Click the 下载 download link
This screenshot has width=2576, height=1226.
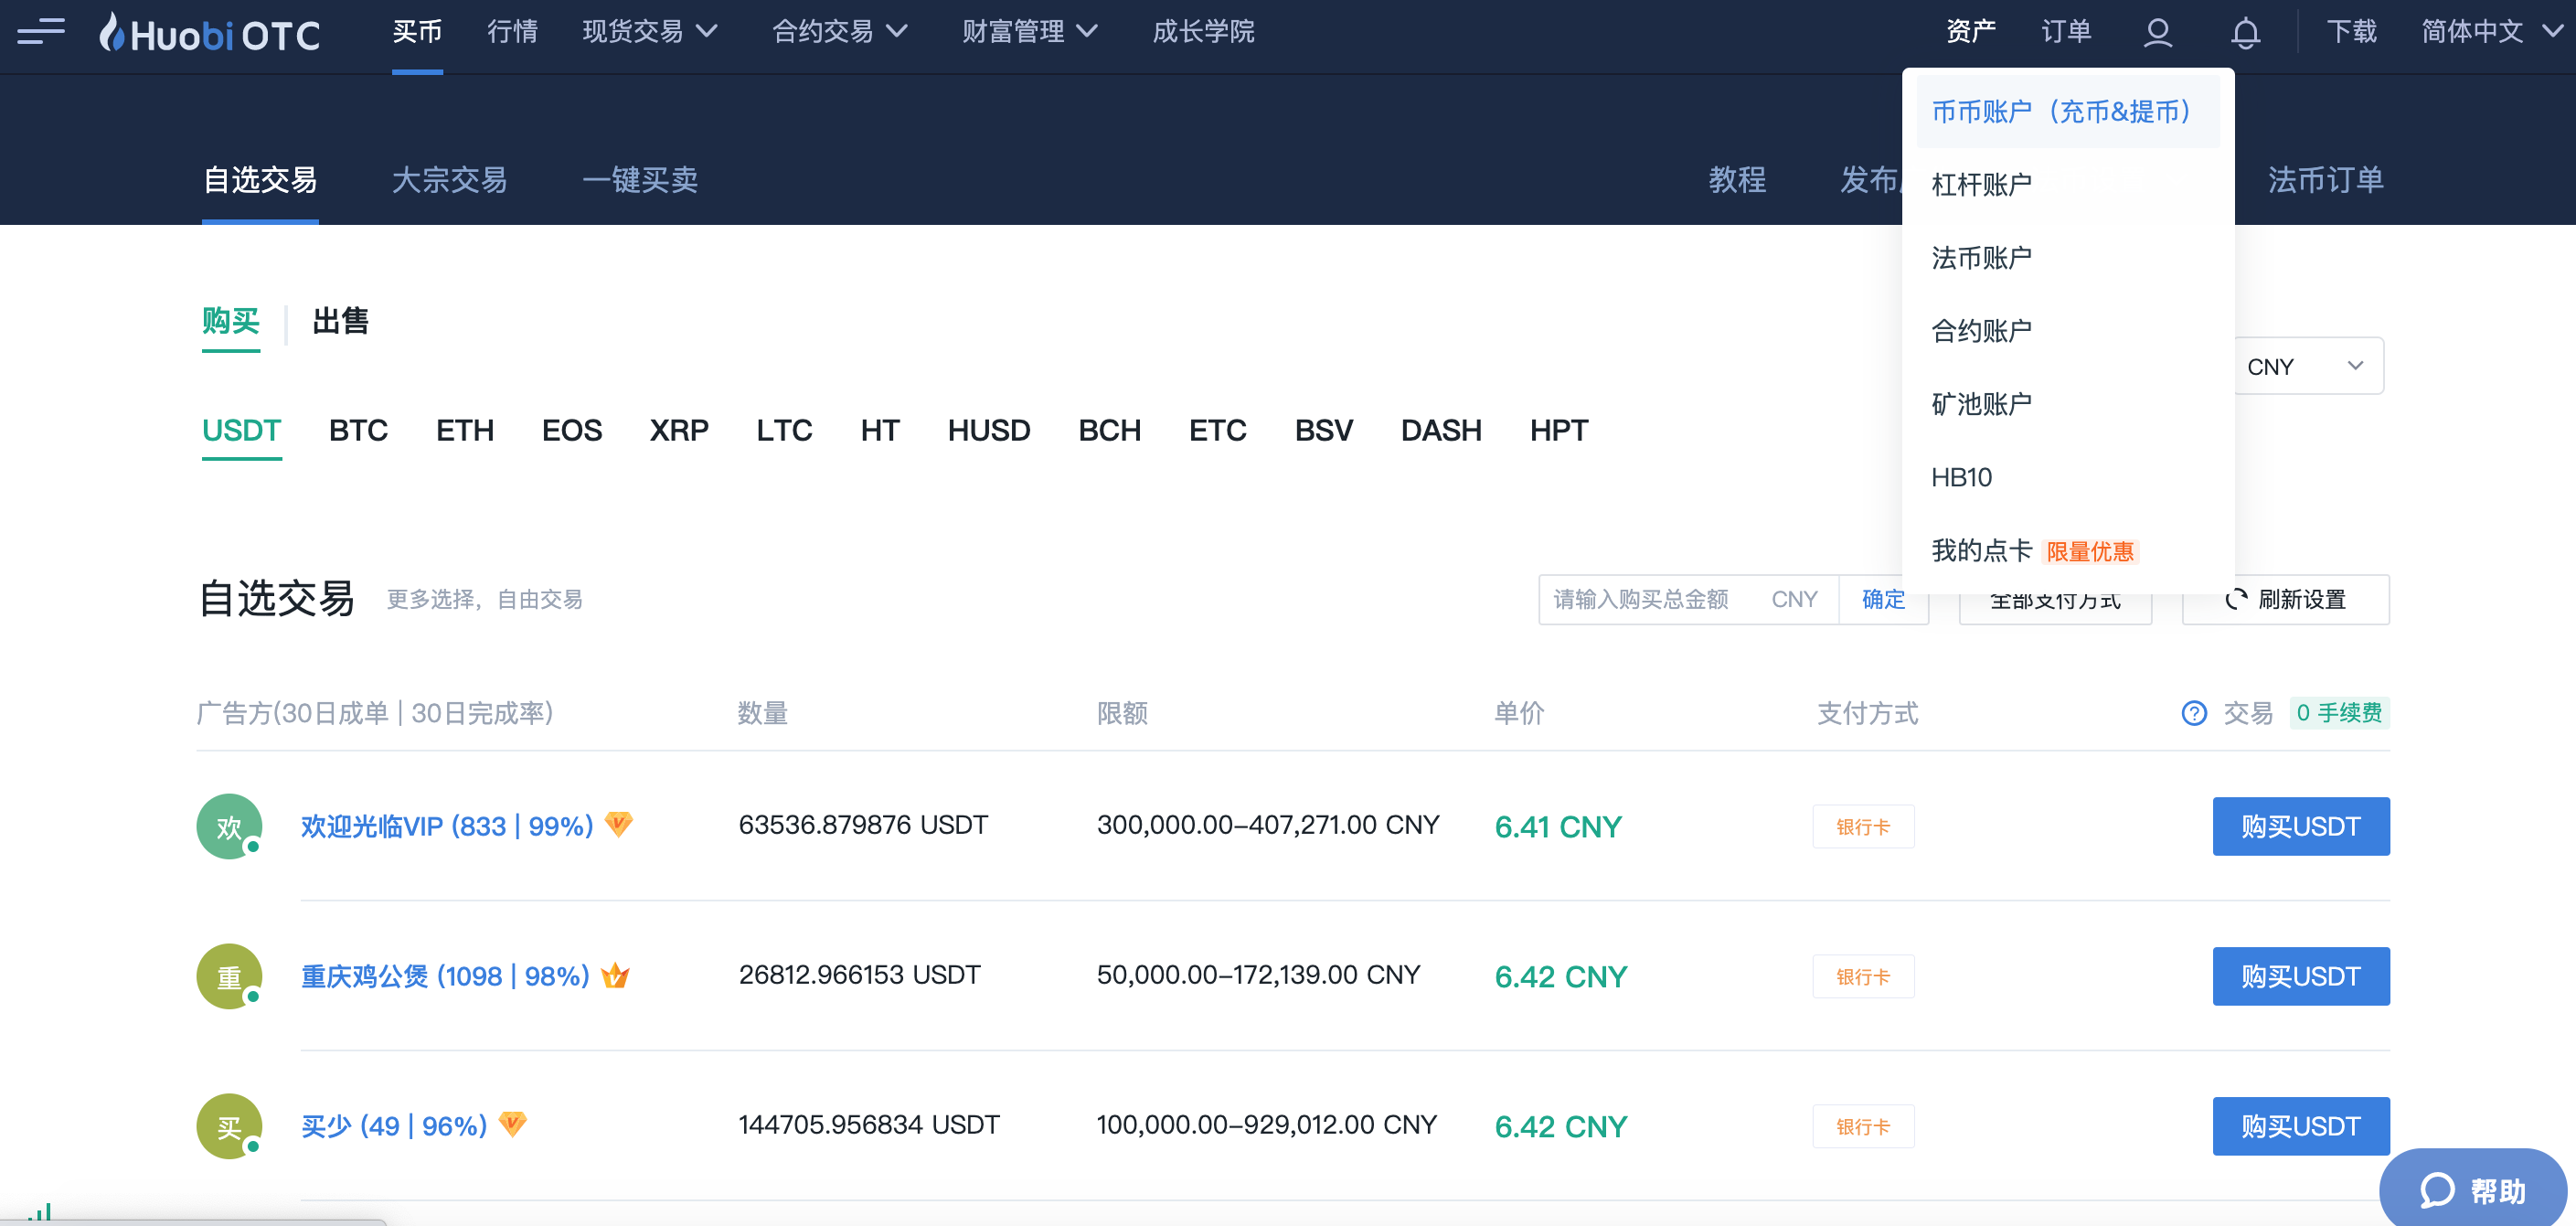coord(2351,31)
